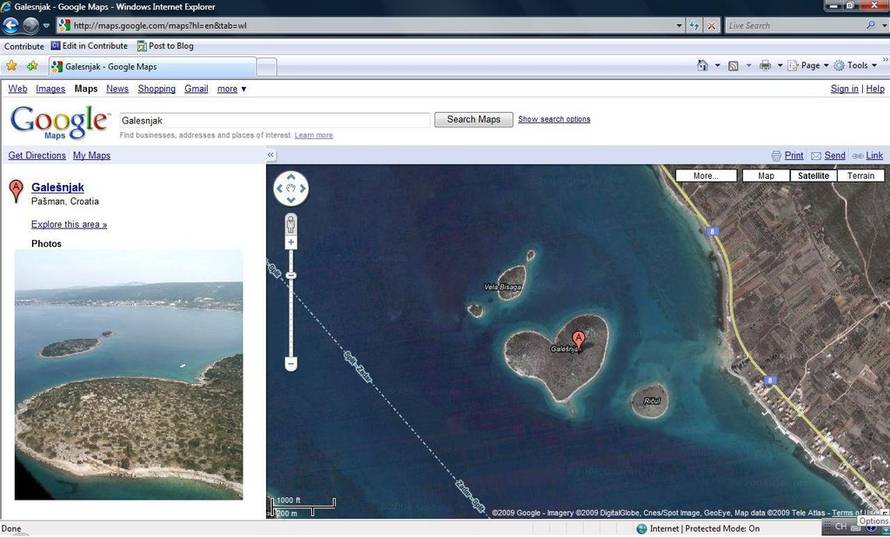890x537 pixels.
Task: Open a new blank browser tab
Action: [267, 67]
